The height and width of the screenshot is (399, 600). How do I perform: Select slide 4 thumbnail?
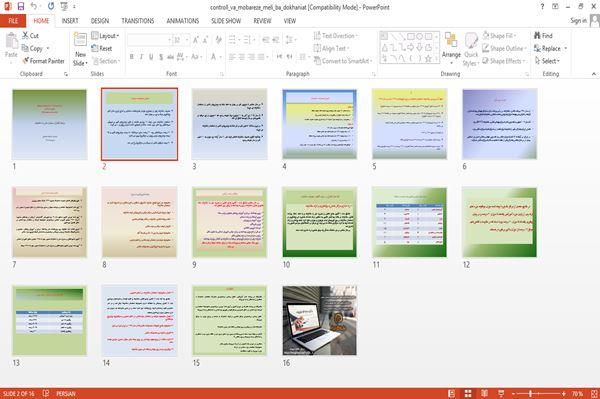[x=320, y=124]
